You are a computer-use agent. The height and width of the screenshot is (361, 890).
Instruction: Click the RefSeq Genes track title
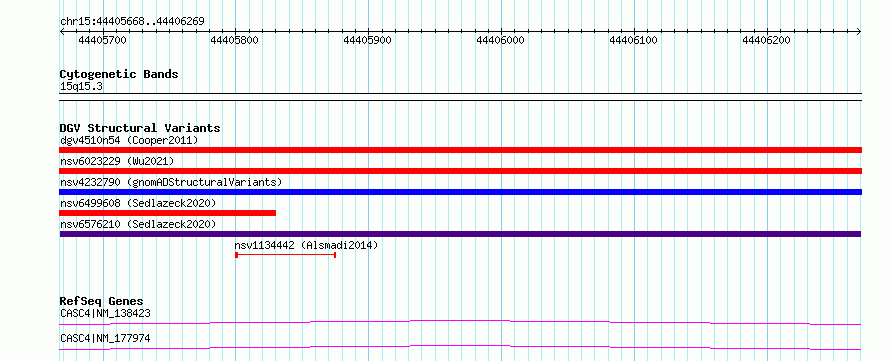point(102,301)
